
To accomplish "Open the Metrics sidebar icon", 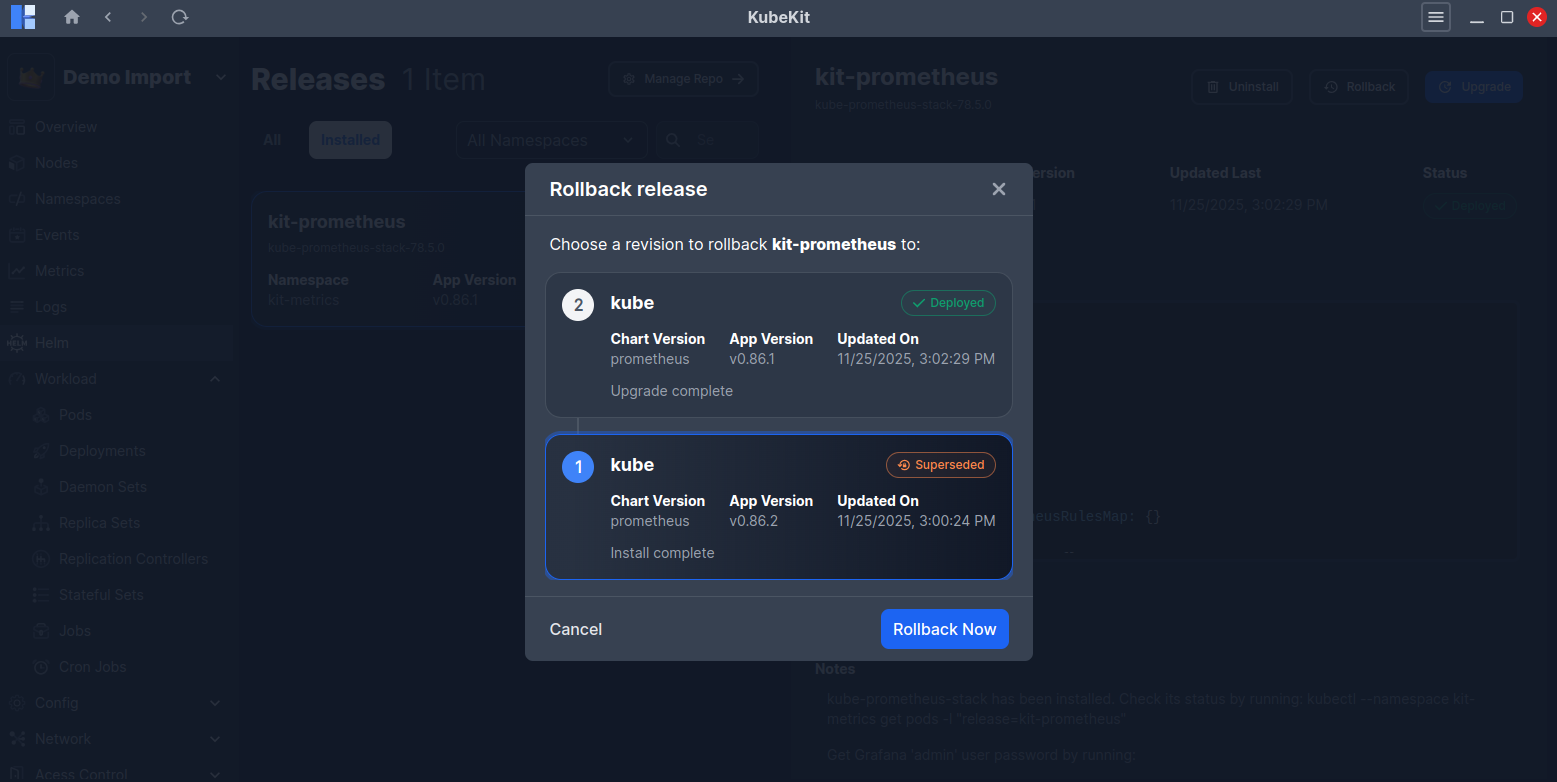I will (19, 270).
